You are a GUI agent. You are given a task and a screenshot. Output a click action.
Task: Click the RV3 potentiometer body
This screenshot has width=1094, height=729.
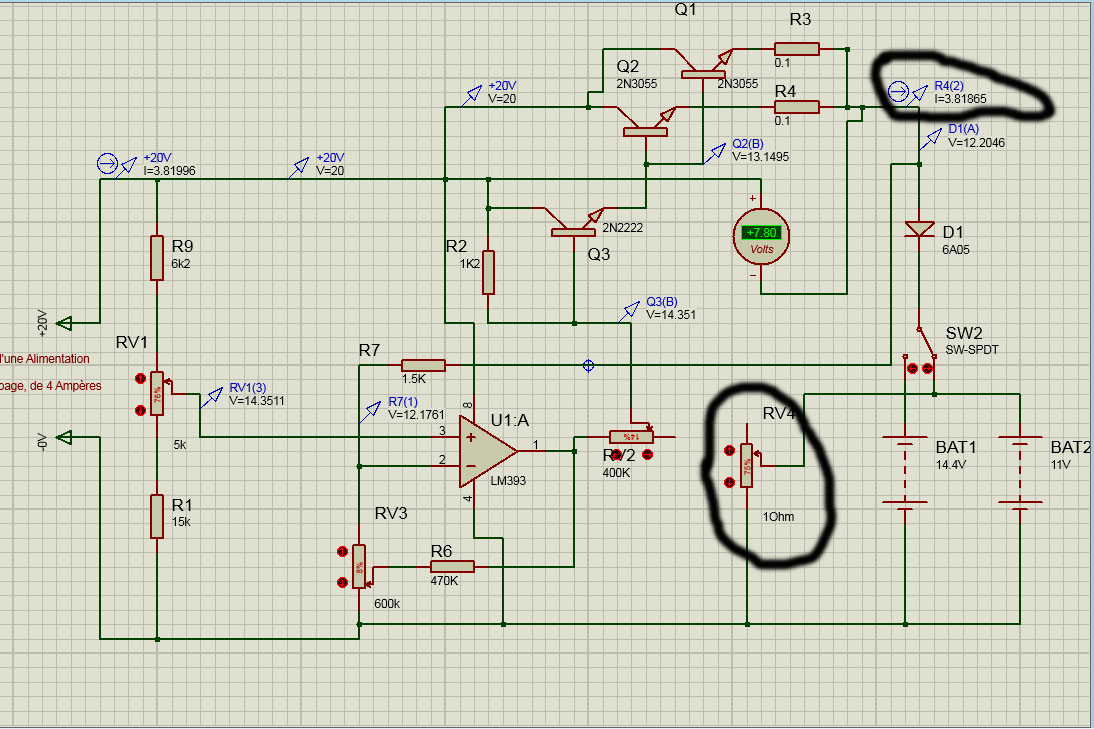359,566
